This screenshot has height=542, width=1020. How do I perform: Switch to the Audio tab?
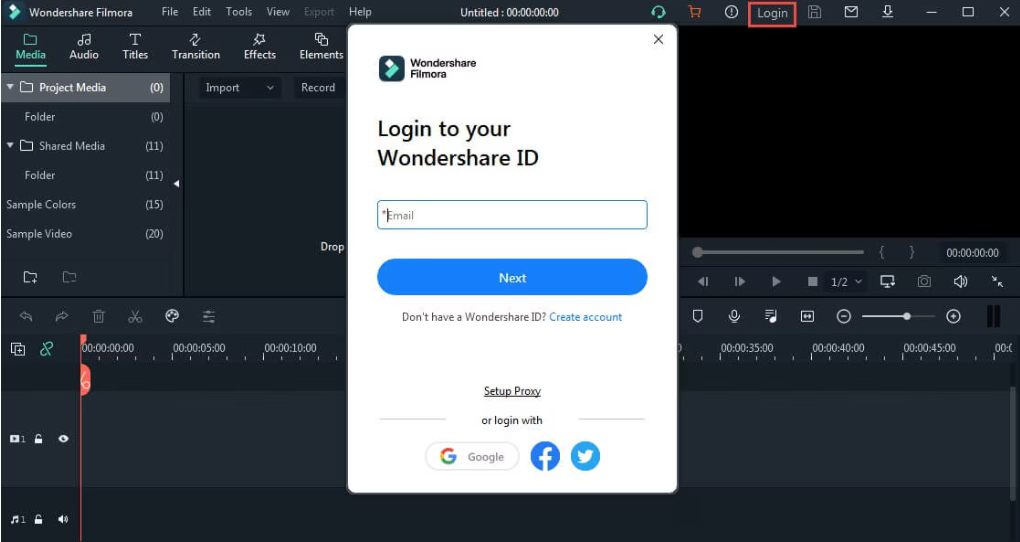(x=84, y=46)
